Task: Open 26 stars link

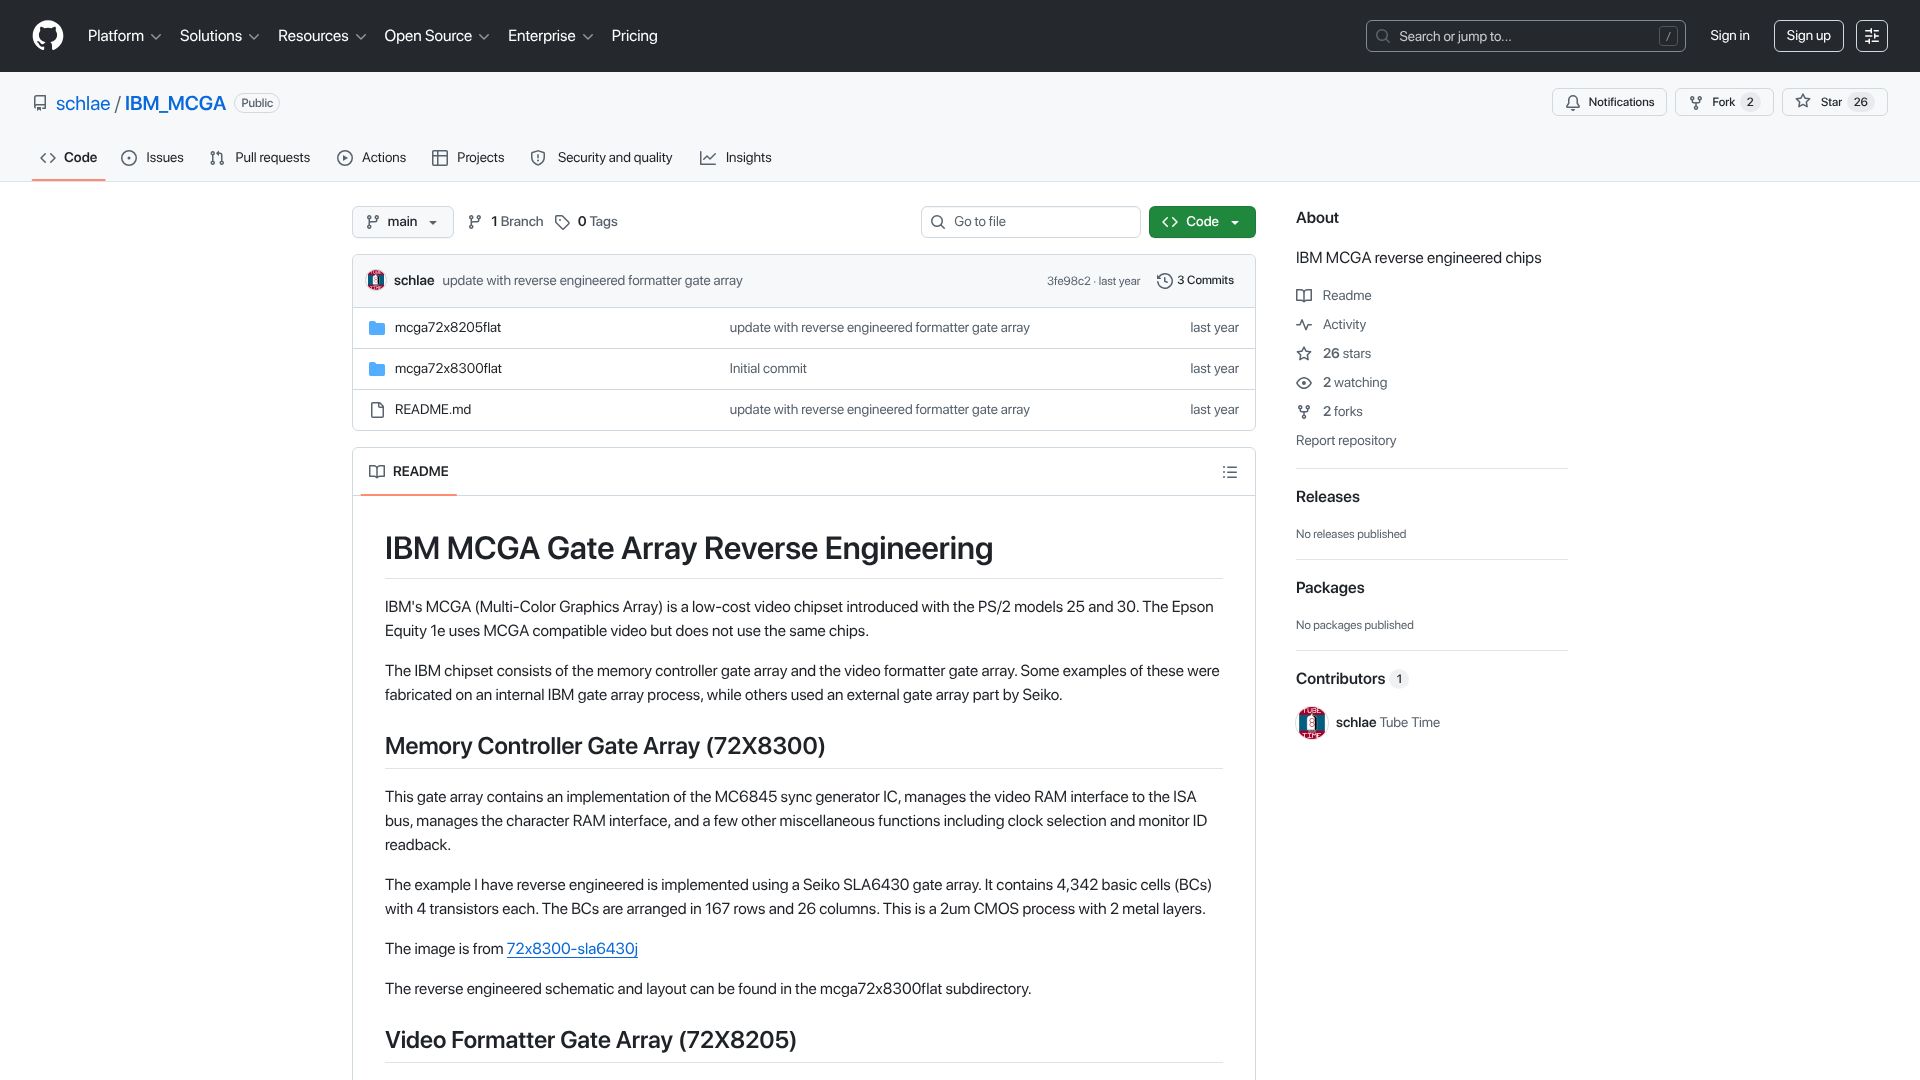Action: (x=1346, y=354)
